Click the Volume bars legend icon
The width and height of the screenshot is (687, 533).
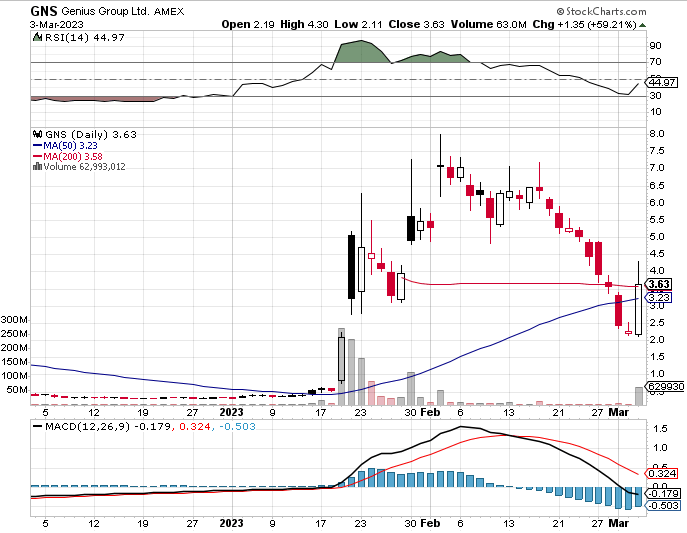(x=37, y=166)
